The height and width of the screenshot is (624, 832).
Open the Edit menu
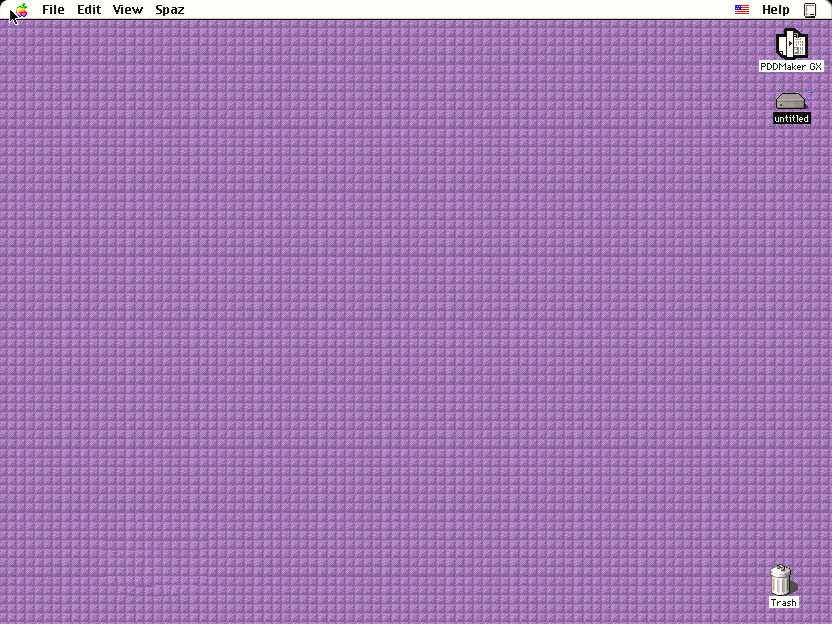[89, 10]
